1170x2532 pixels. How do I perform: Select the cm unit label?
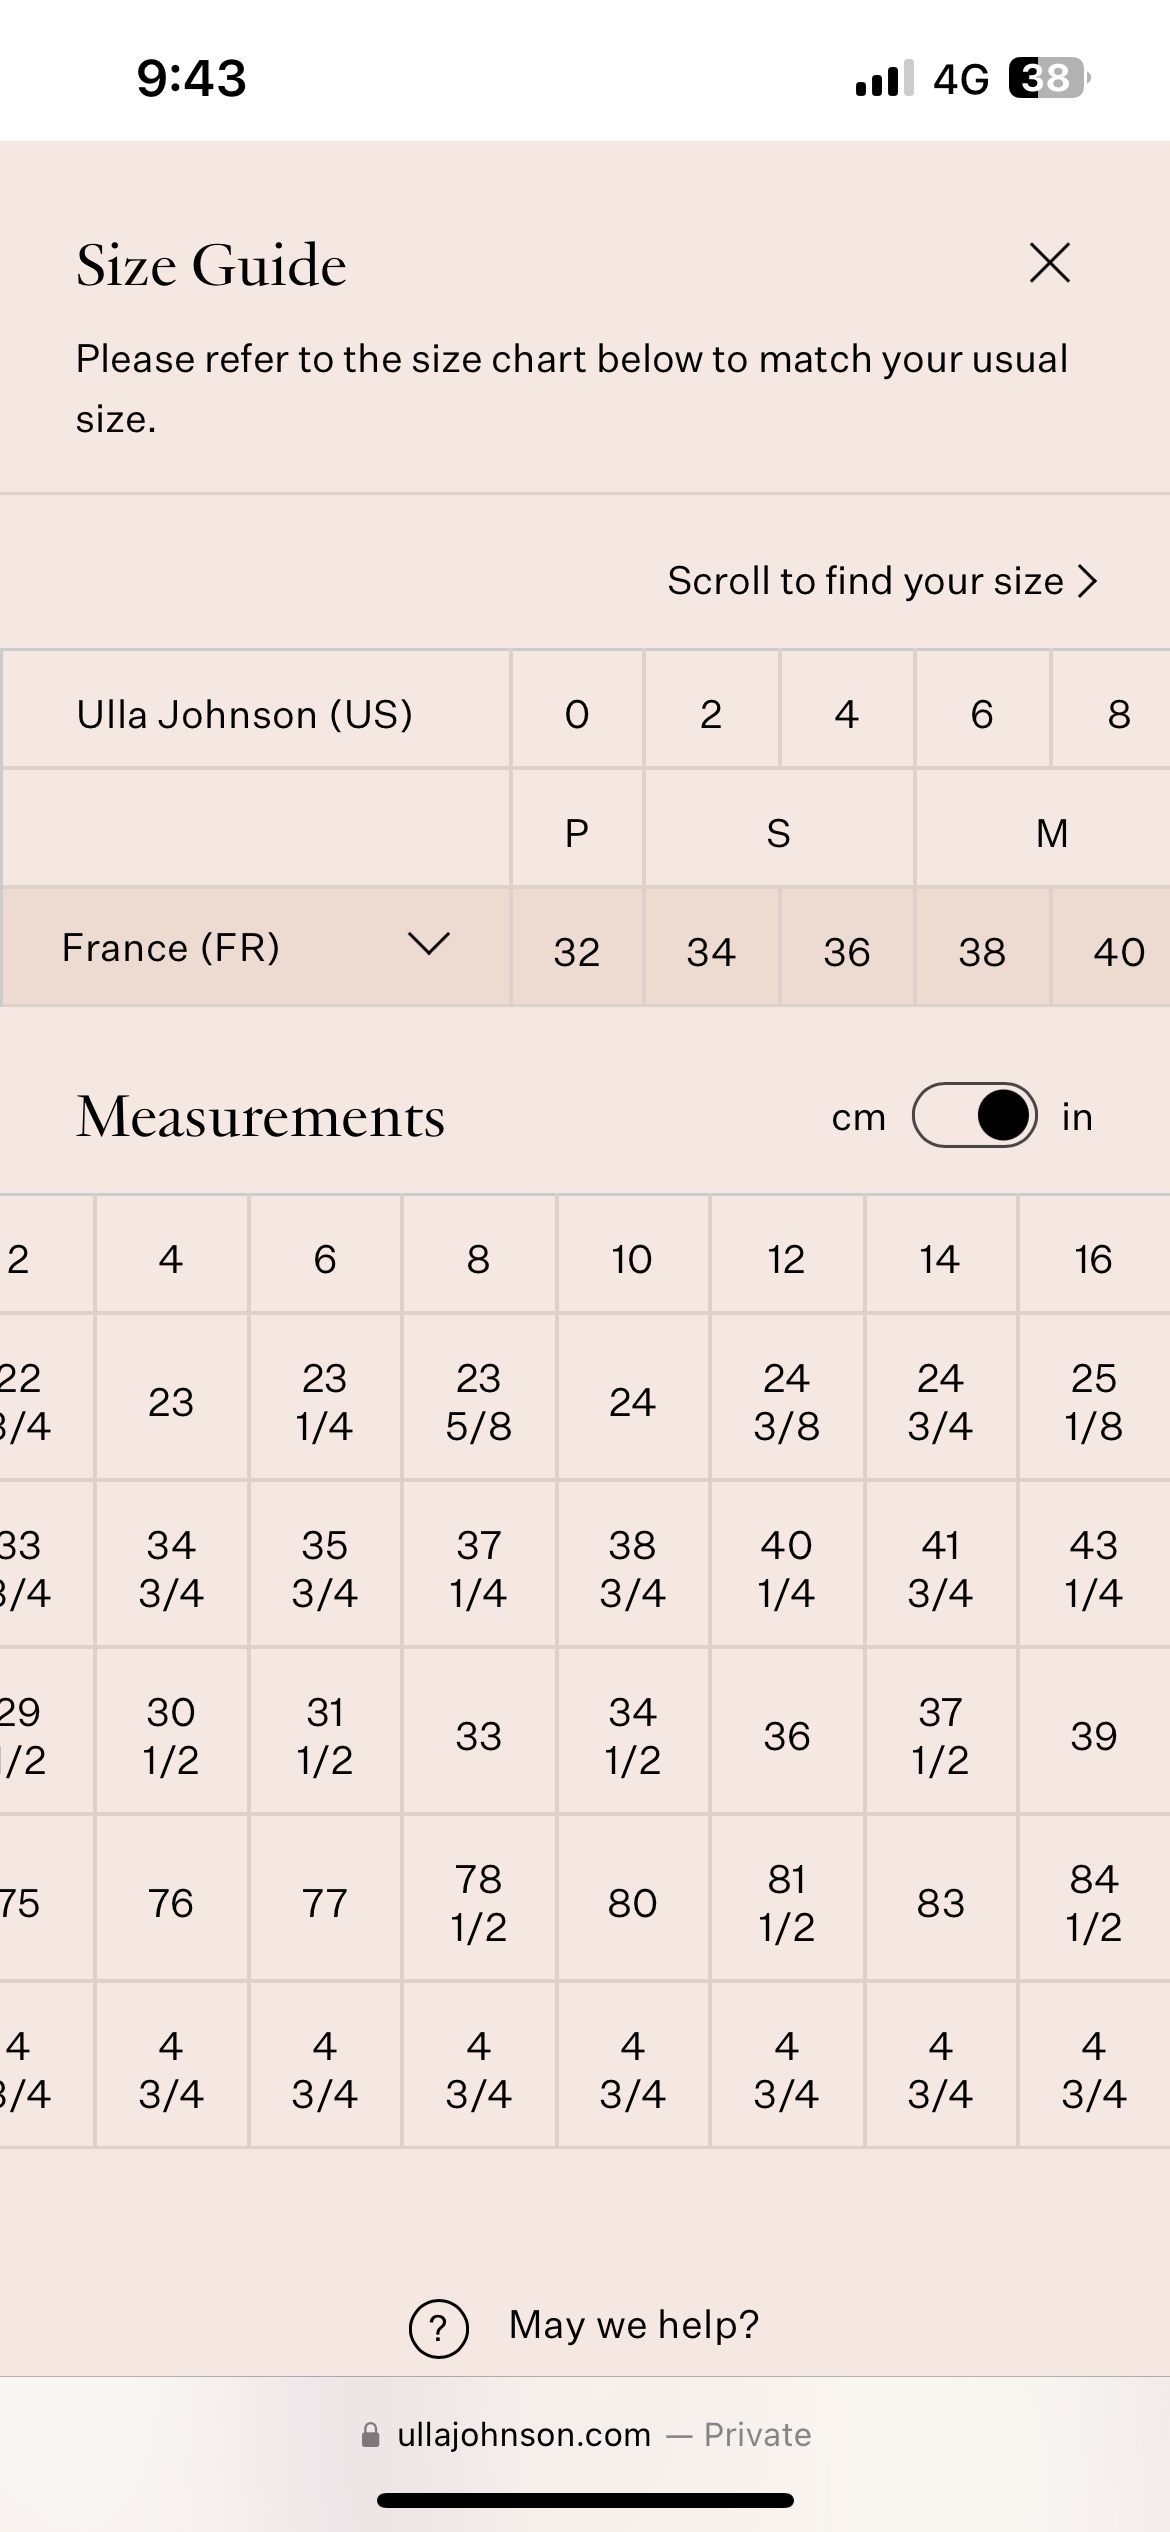coord(859,1117)
